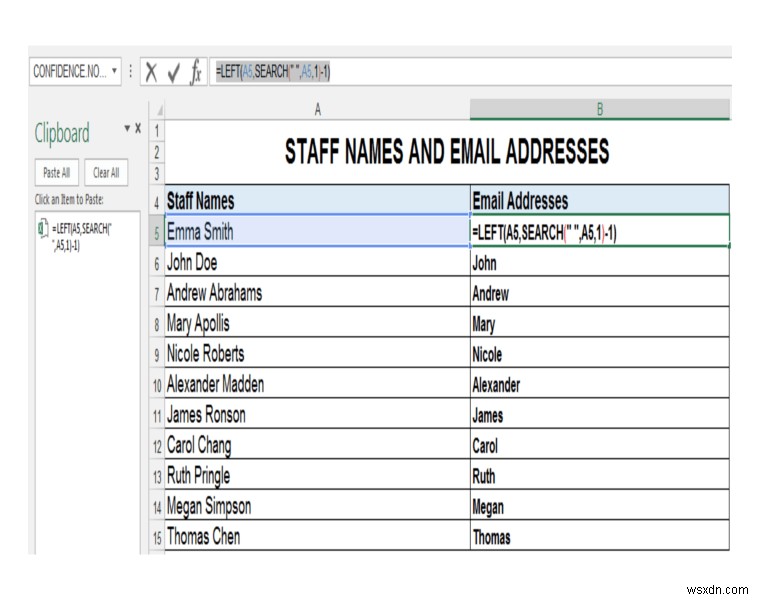Cancel the formula entry with X icon
The width and height of the screenshot is (760, 600).
click(151, 72)
